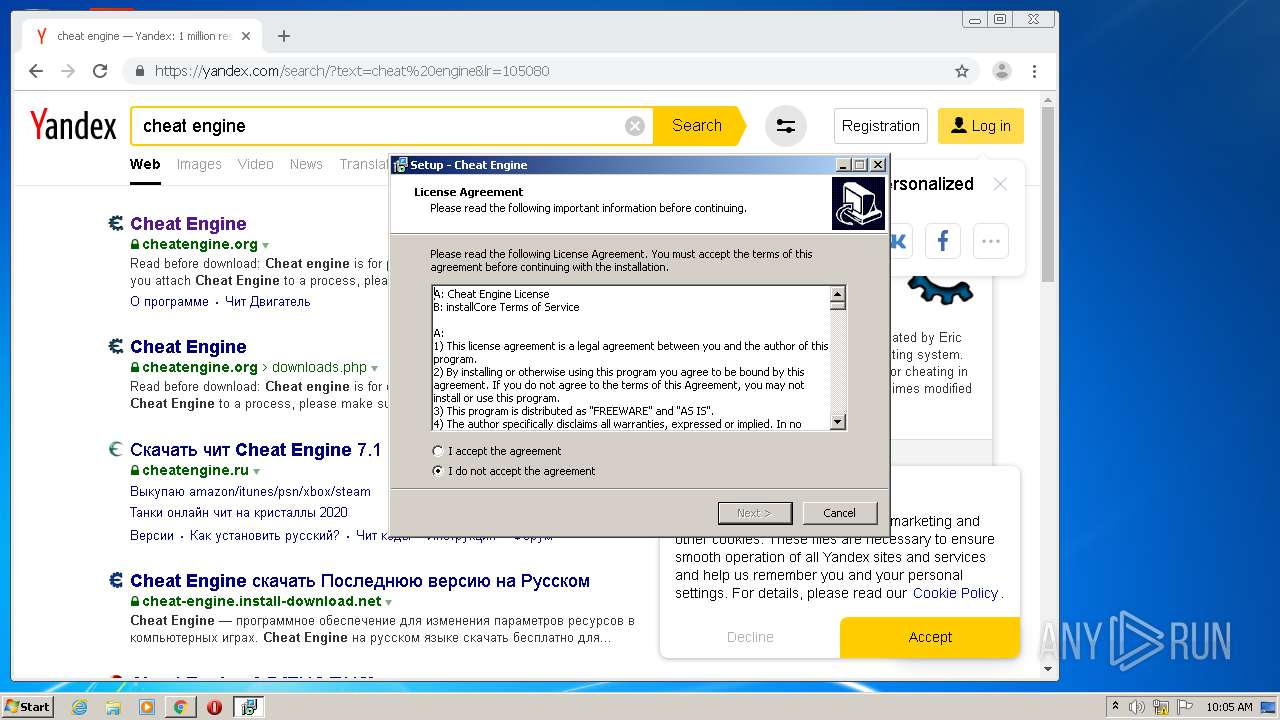Screen dimensions: 1280x720
Task: Open a new browser tab
Action: click(284, 36)
